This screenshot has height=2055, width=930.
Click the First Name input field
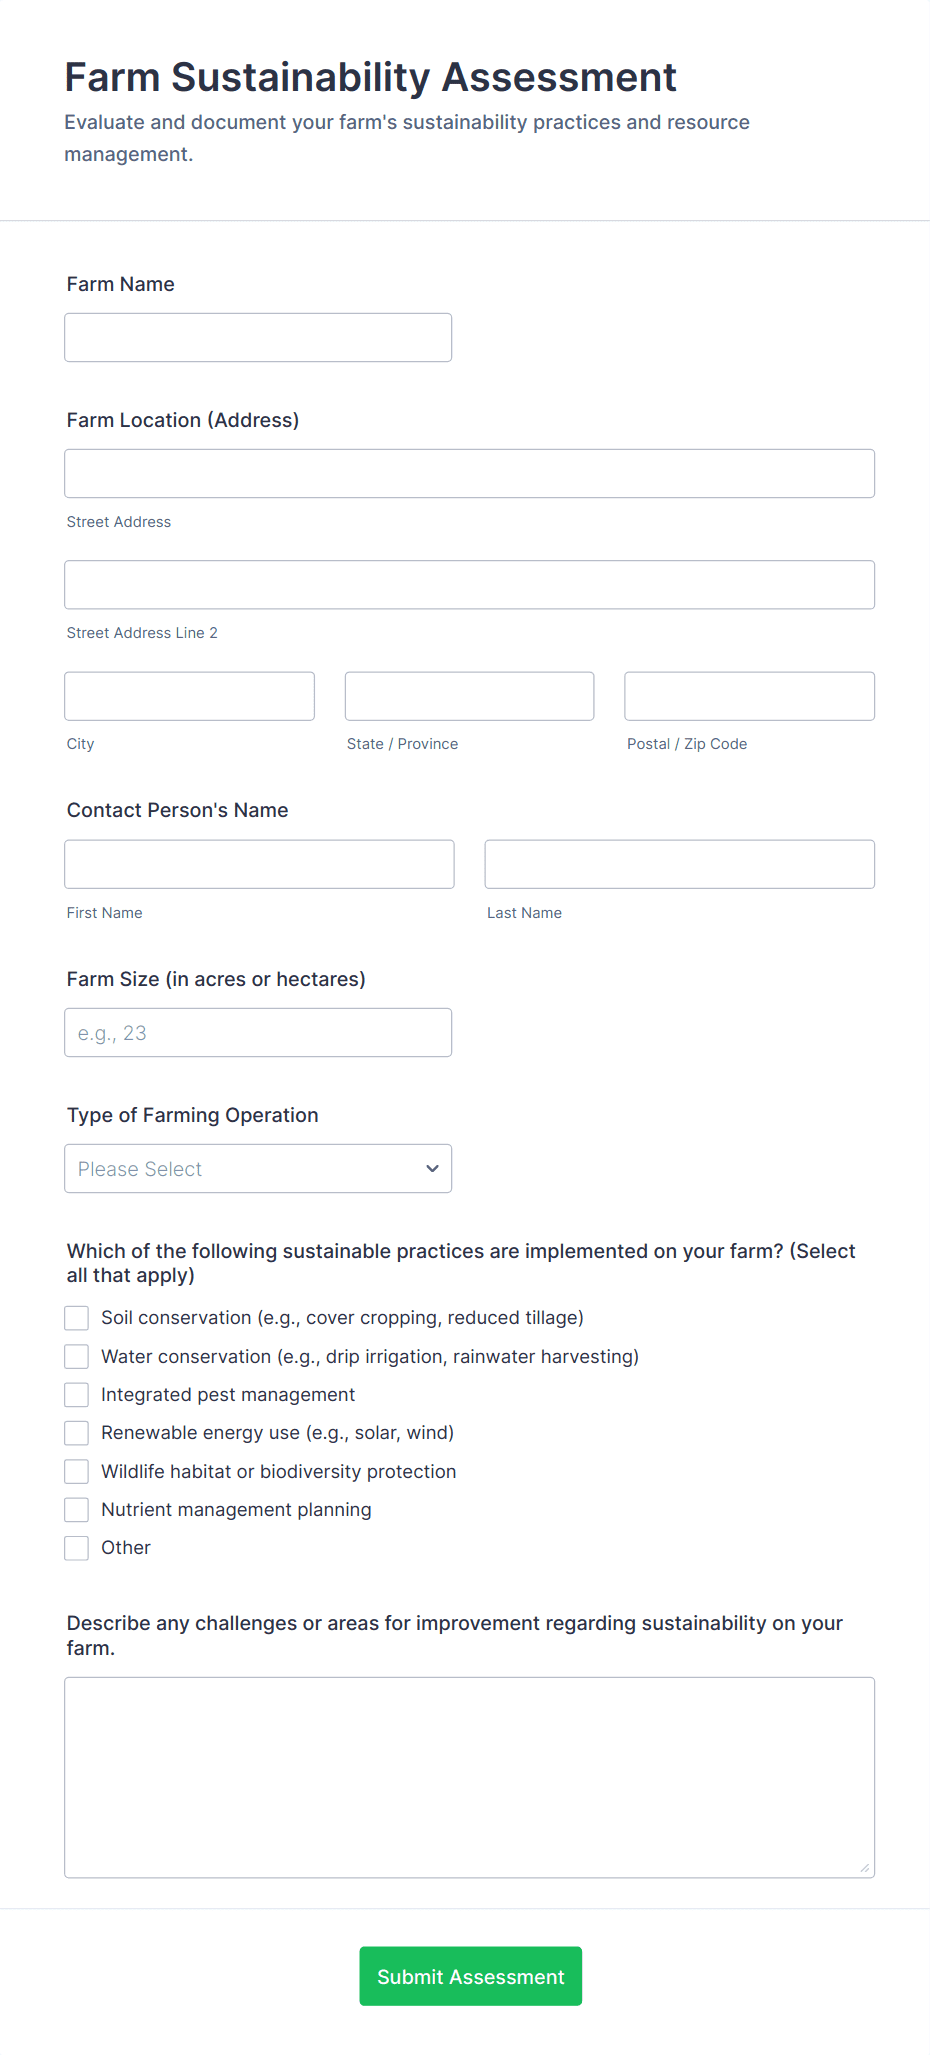(x=259, y=864)
